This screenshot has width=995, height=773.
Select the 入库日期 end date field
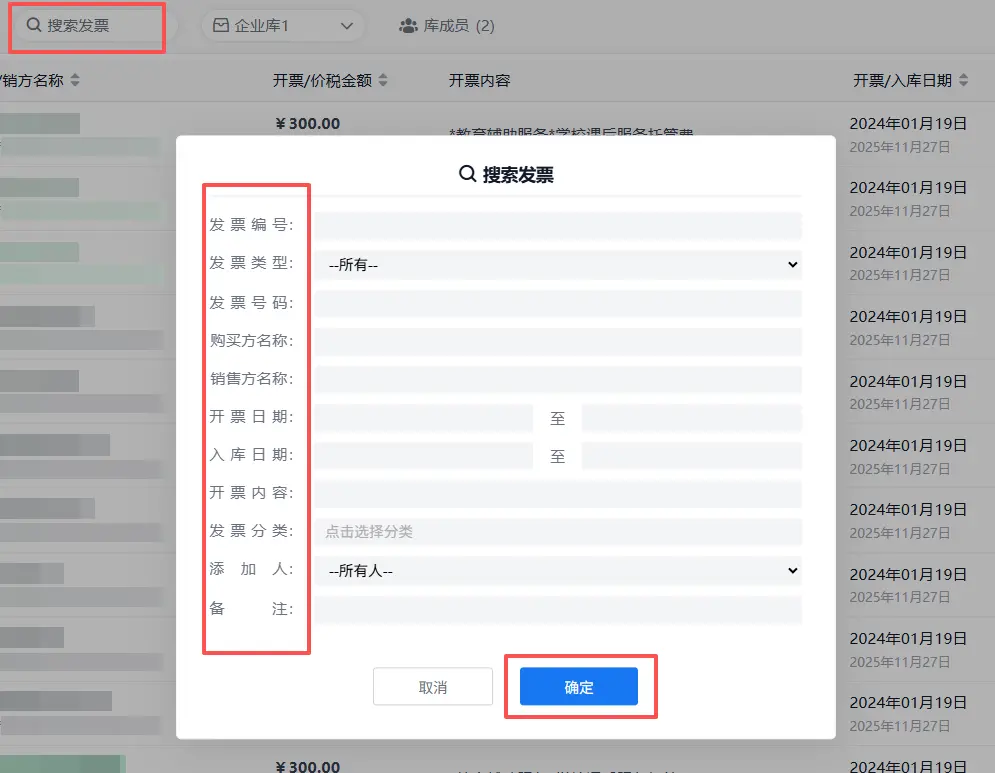coord(691,456)
